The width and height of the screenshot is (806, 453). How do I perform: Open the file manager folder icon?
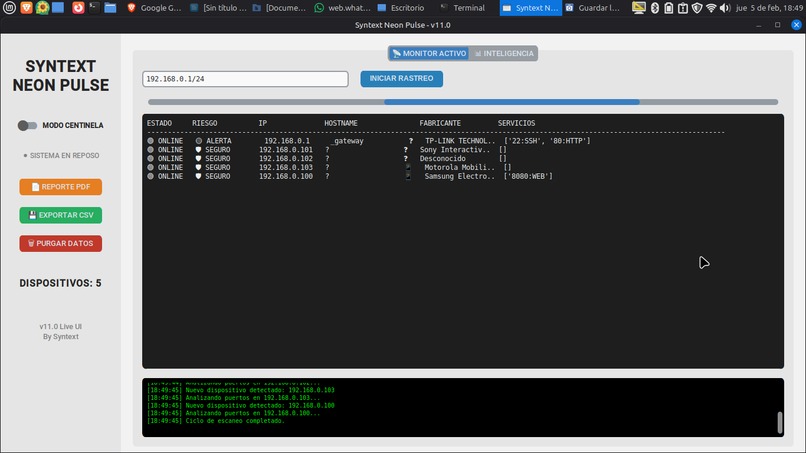[110, 8]
